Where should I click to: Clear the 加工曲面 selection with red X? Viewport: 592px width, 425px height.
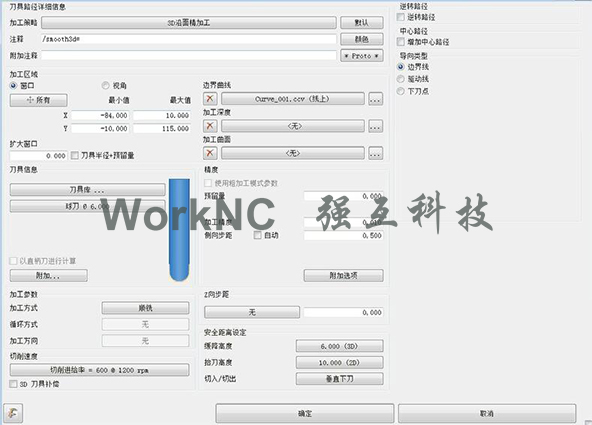(210, 153)
